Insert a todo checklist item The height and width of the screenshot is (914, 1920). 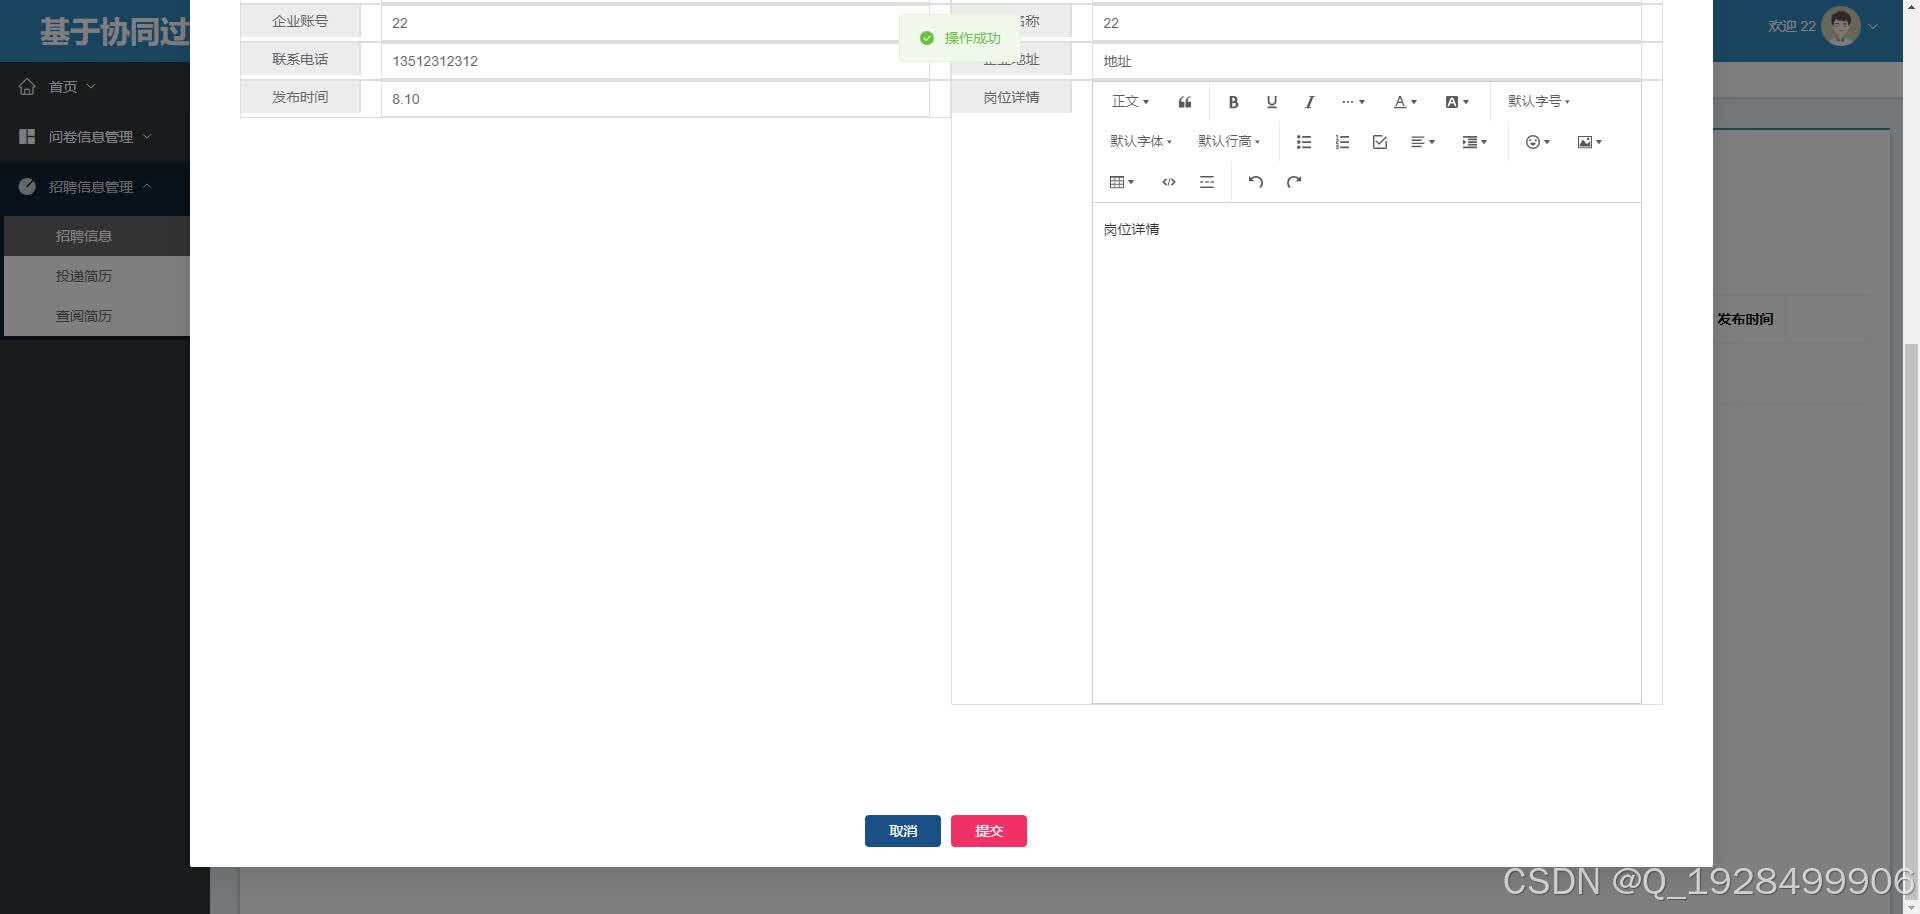1380,142
